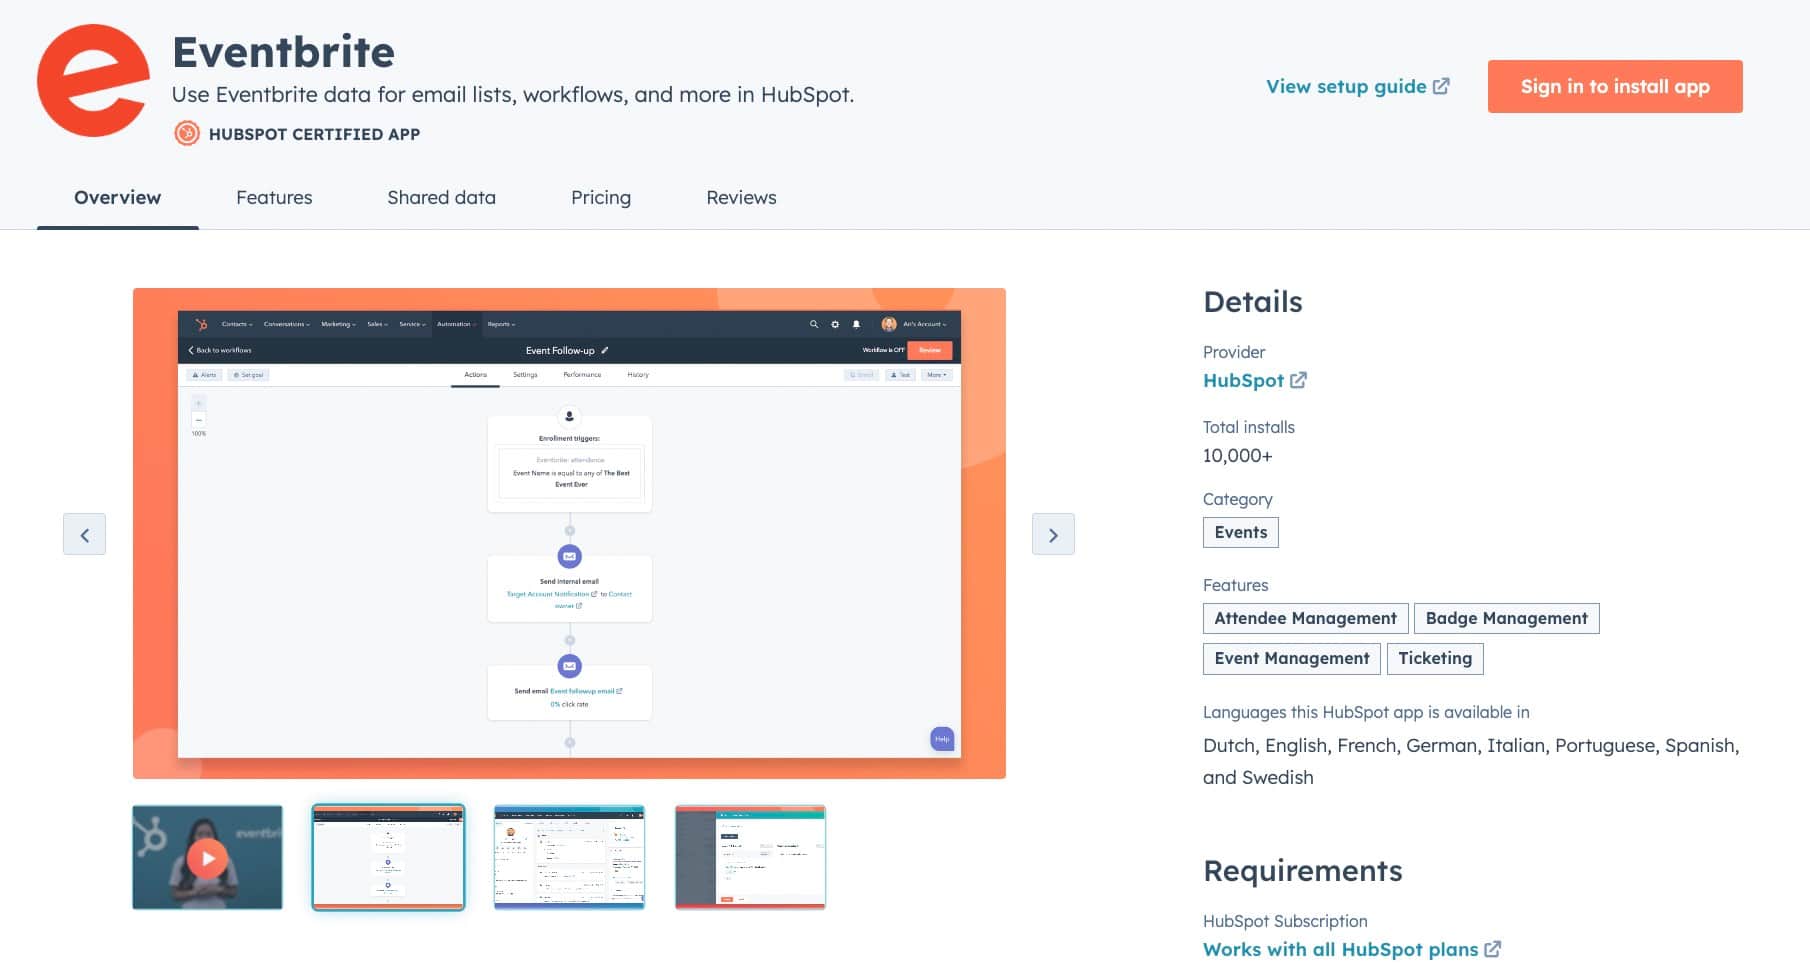The image size is (1810, 976).
Task: Click the Event Management feature tag
Action: tap(1291, 658)
